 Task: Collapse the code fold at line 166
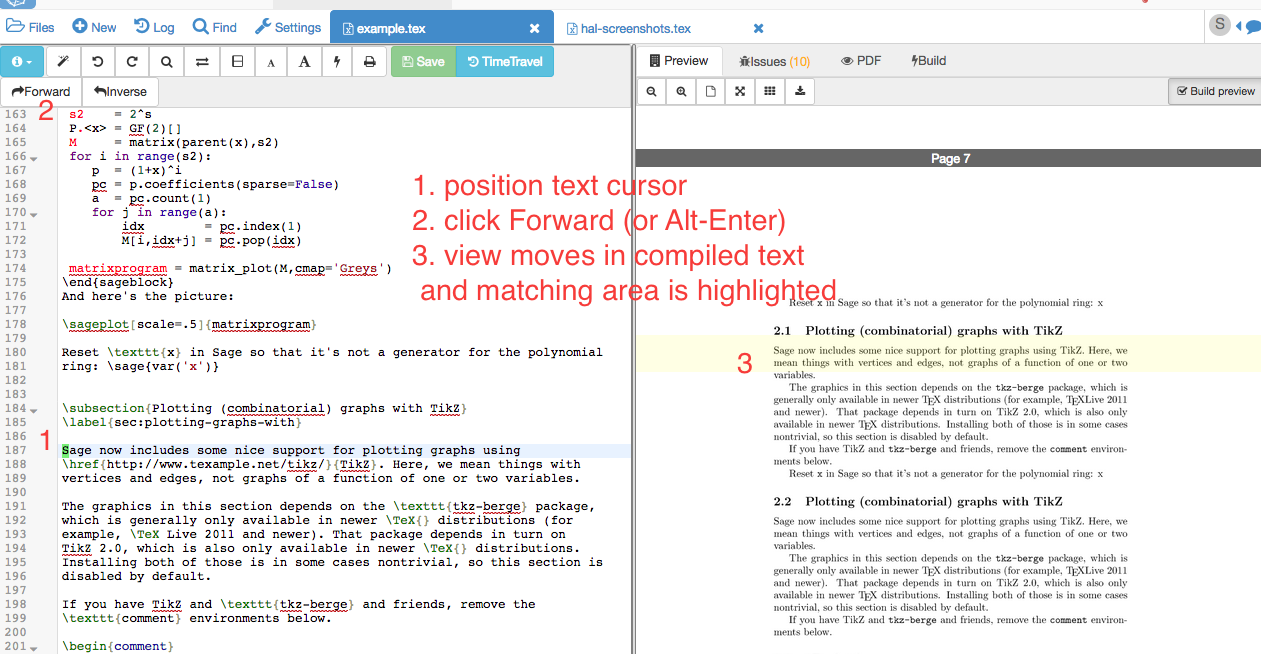coord(34,158)
